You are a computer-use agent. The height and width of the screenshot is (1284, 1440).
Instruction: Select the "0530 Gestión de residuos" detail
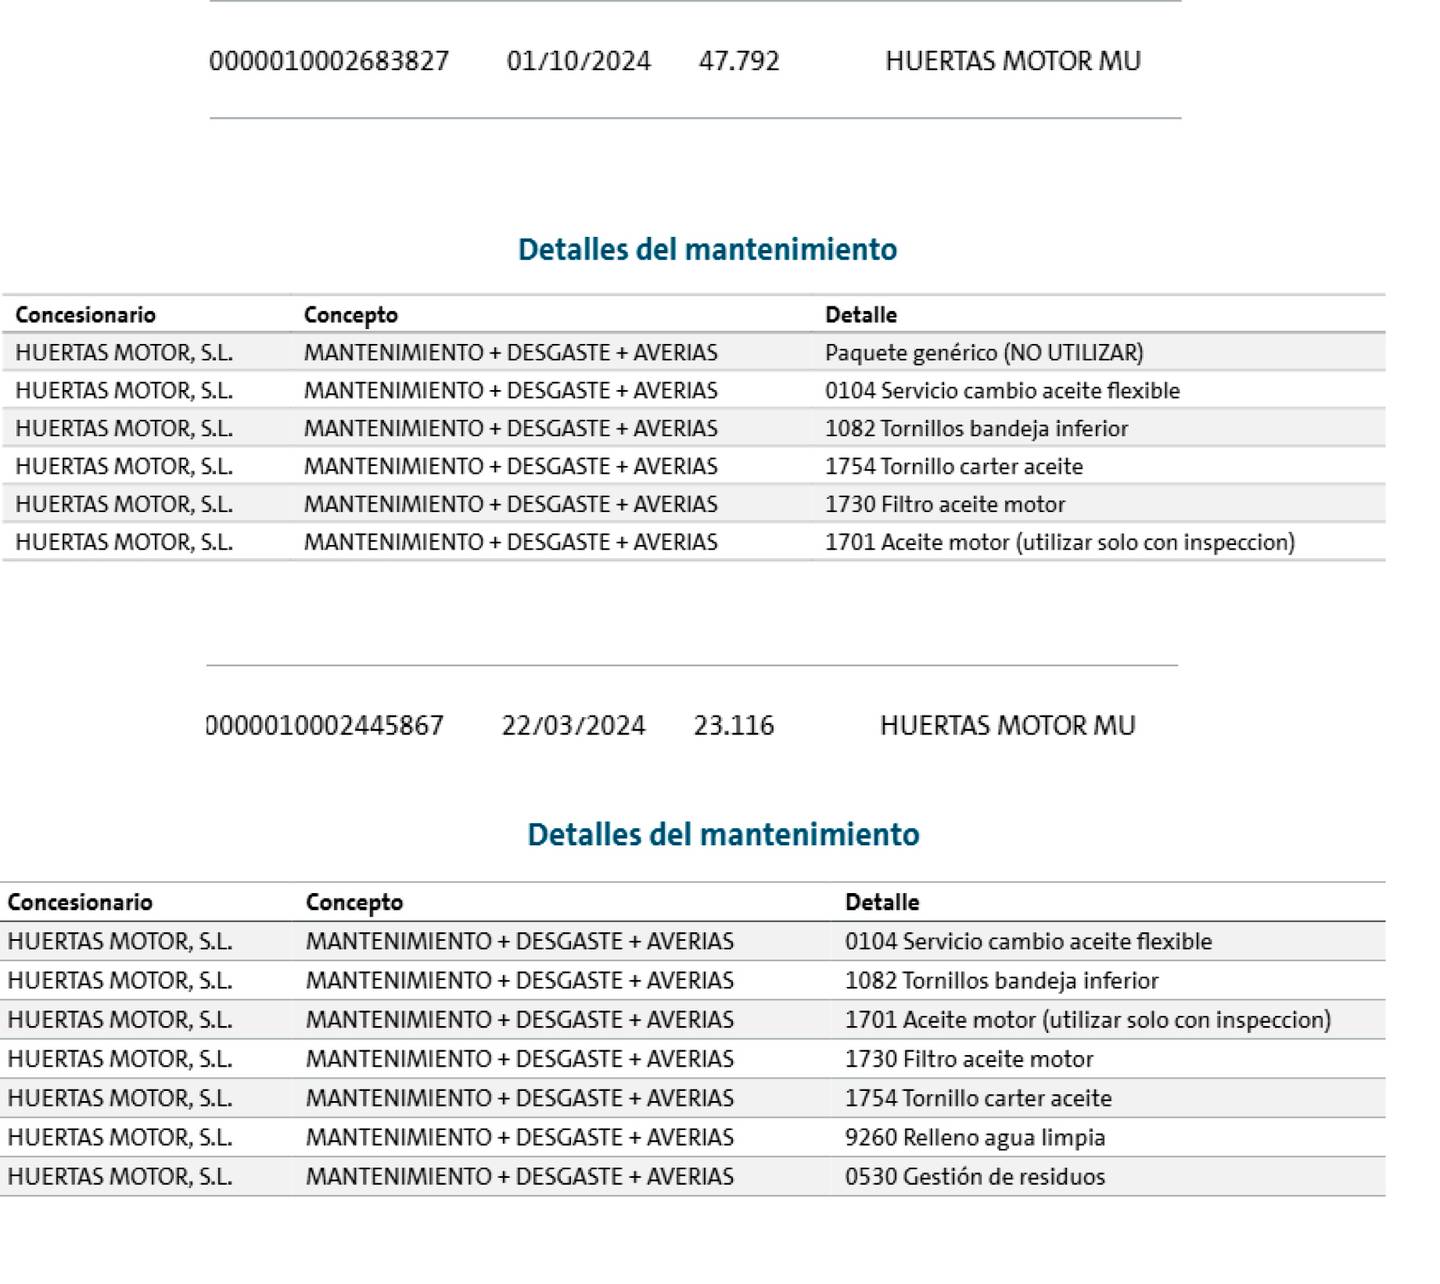[x=975, y=1177]
